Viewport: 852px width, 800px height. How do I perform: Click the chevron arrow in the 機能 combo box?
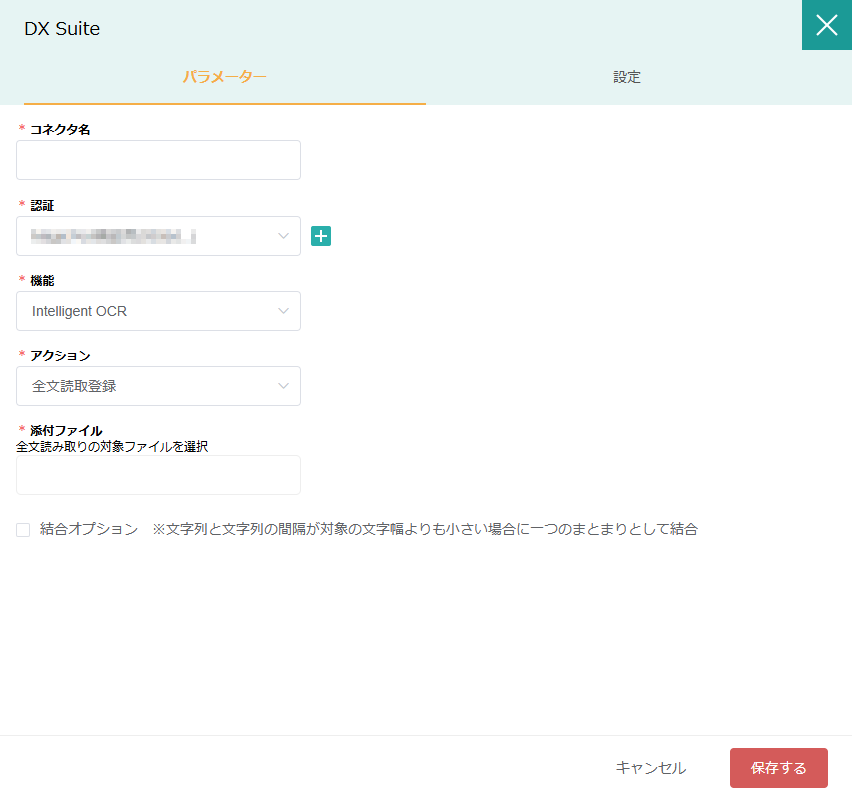283,311
